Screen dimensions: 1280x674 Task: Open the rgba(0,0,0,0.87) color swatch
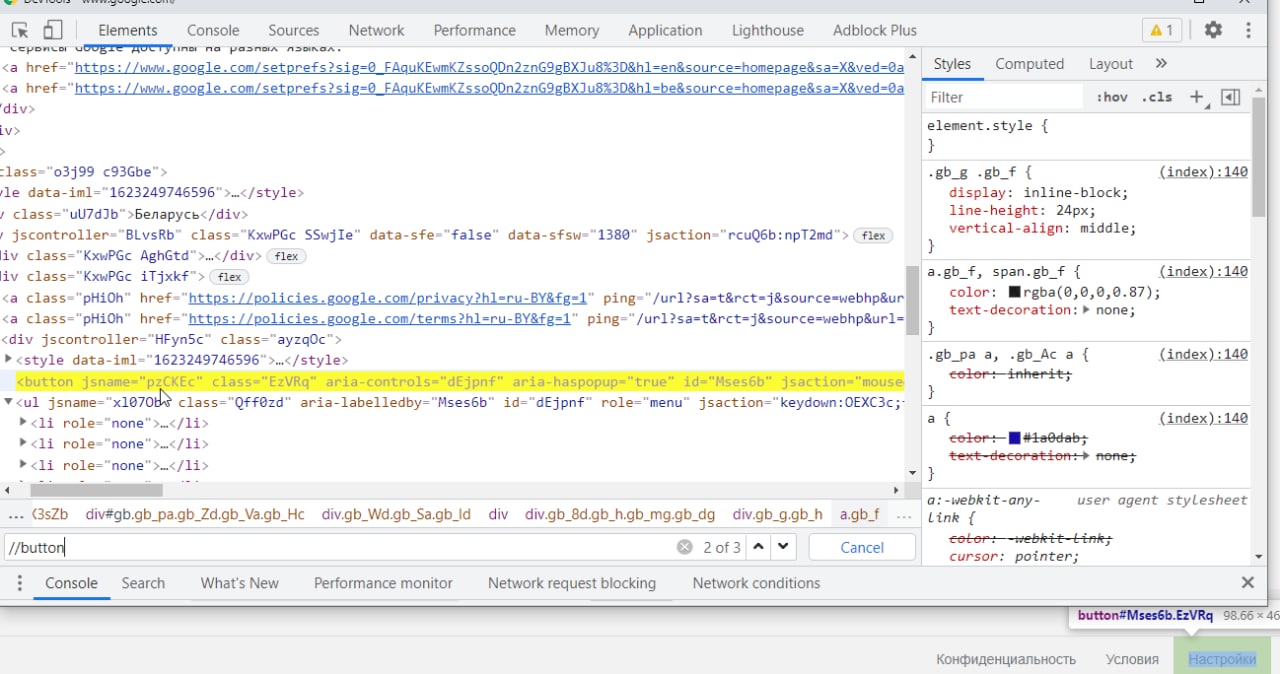(1014, 292)
